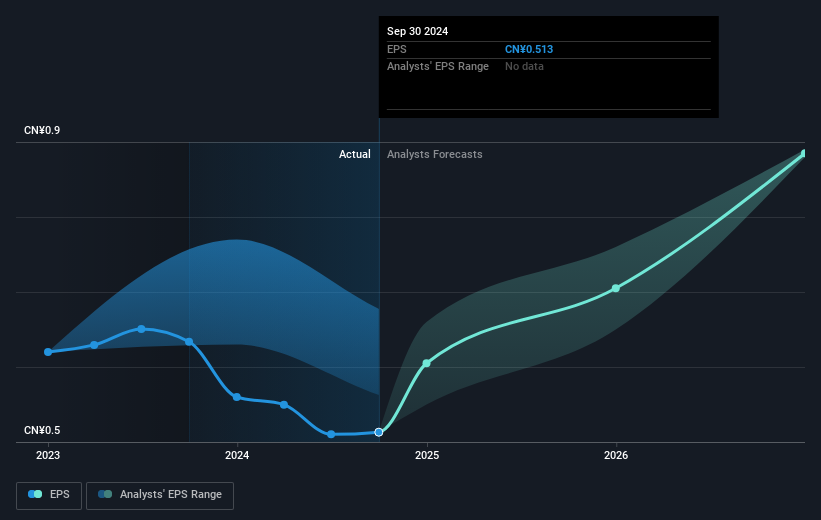Screen dimensions: 821x520
Task: Select the Sep 30 2024 EPS data point
Action: click(x=379, y=432)
